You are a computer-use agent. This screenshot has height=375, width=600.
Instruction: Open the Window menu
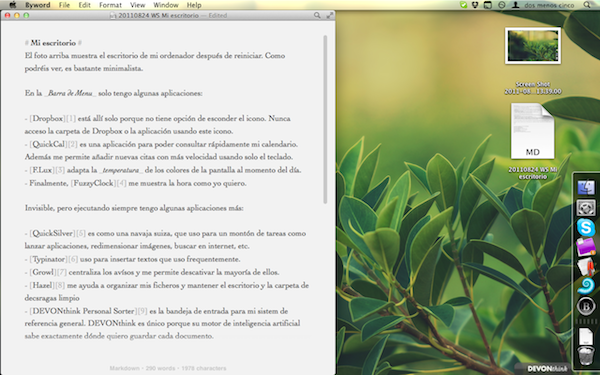tap(166, 5)
